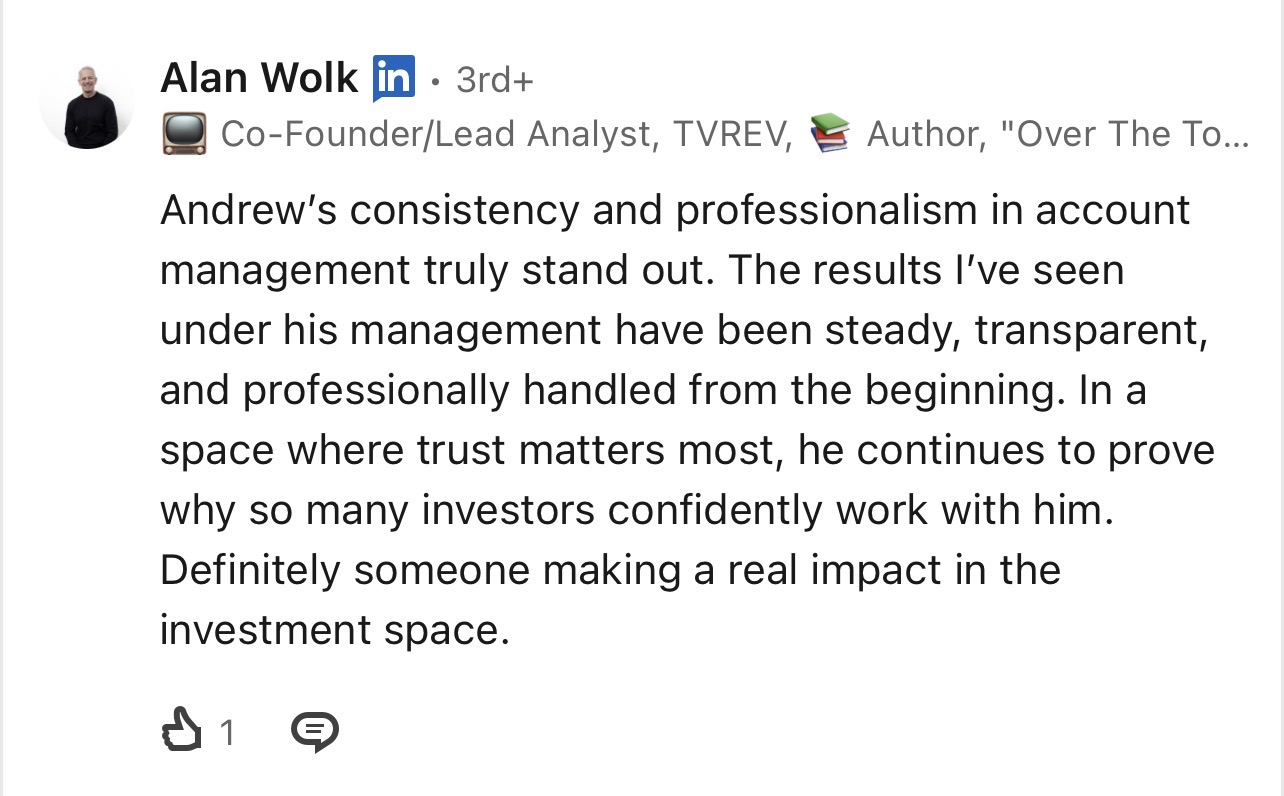Viewport: 1284px width, 796px height.
Task: Click the dot separator before 3rd+
Action: tap(435, 81)
